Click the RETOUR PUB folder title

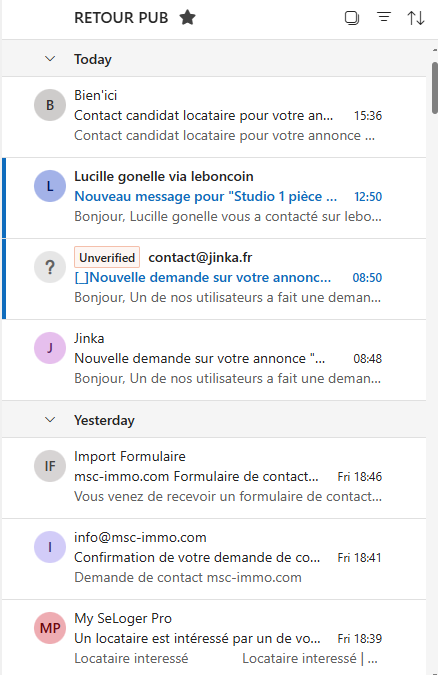[x=121, y=18]
